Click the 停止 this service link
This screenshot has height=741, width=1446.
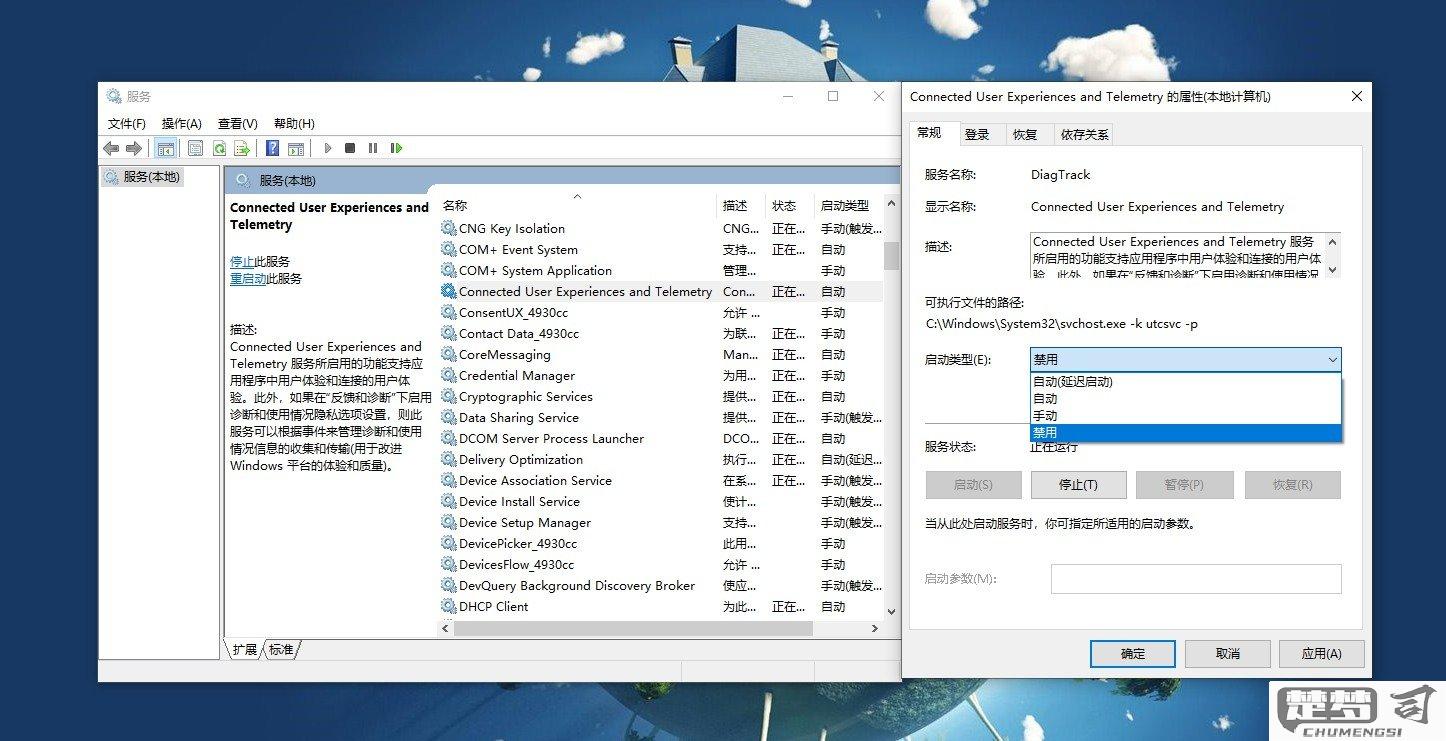click(242, 262)
